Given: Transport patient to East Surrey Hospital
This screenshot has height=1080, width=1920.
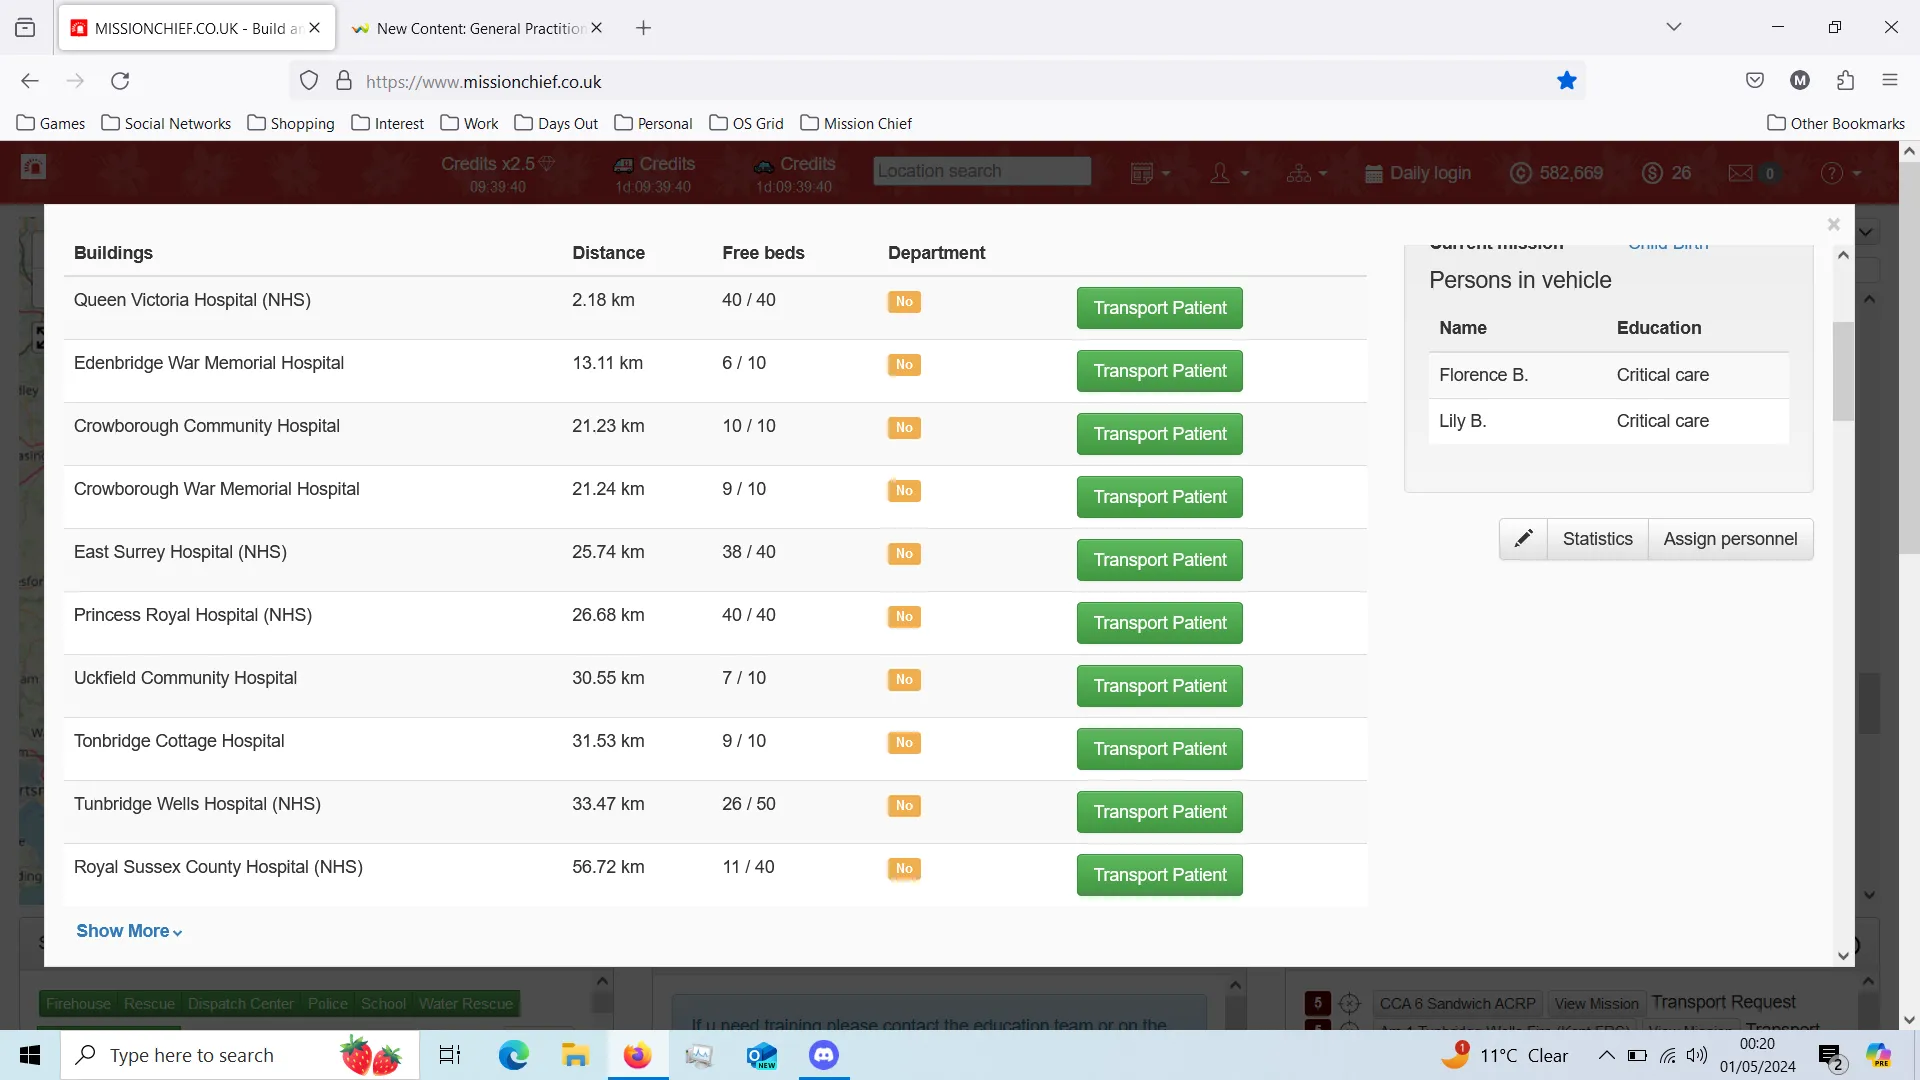Looking at the screenshot, I should tap(1159, 560).
